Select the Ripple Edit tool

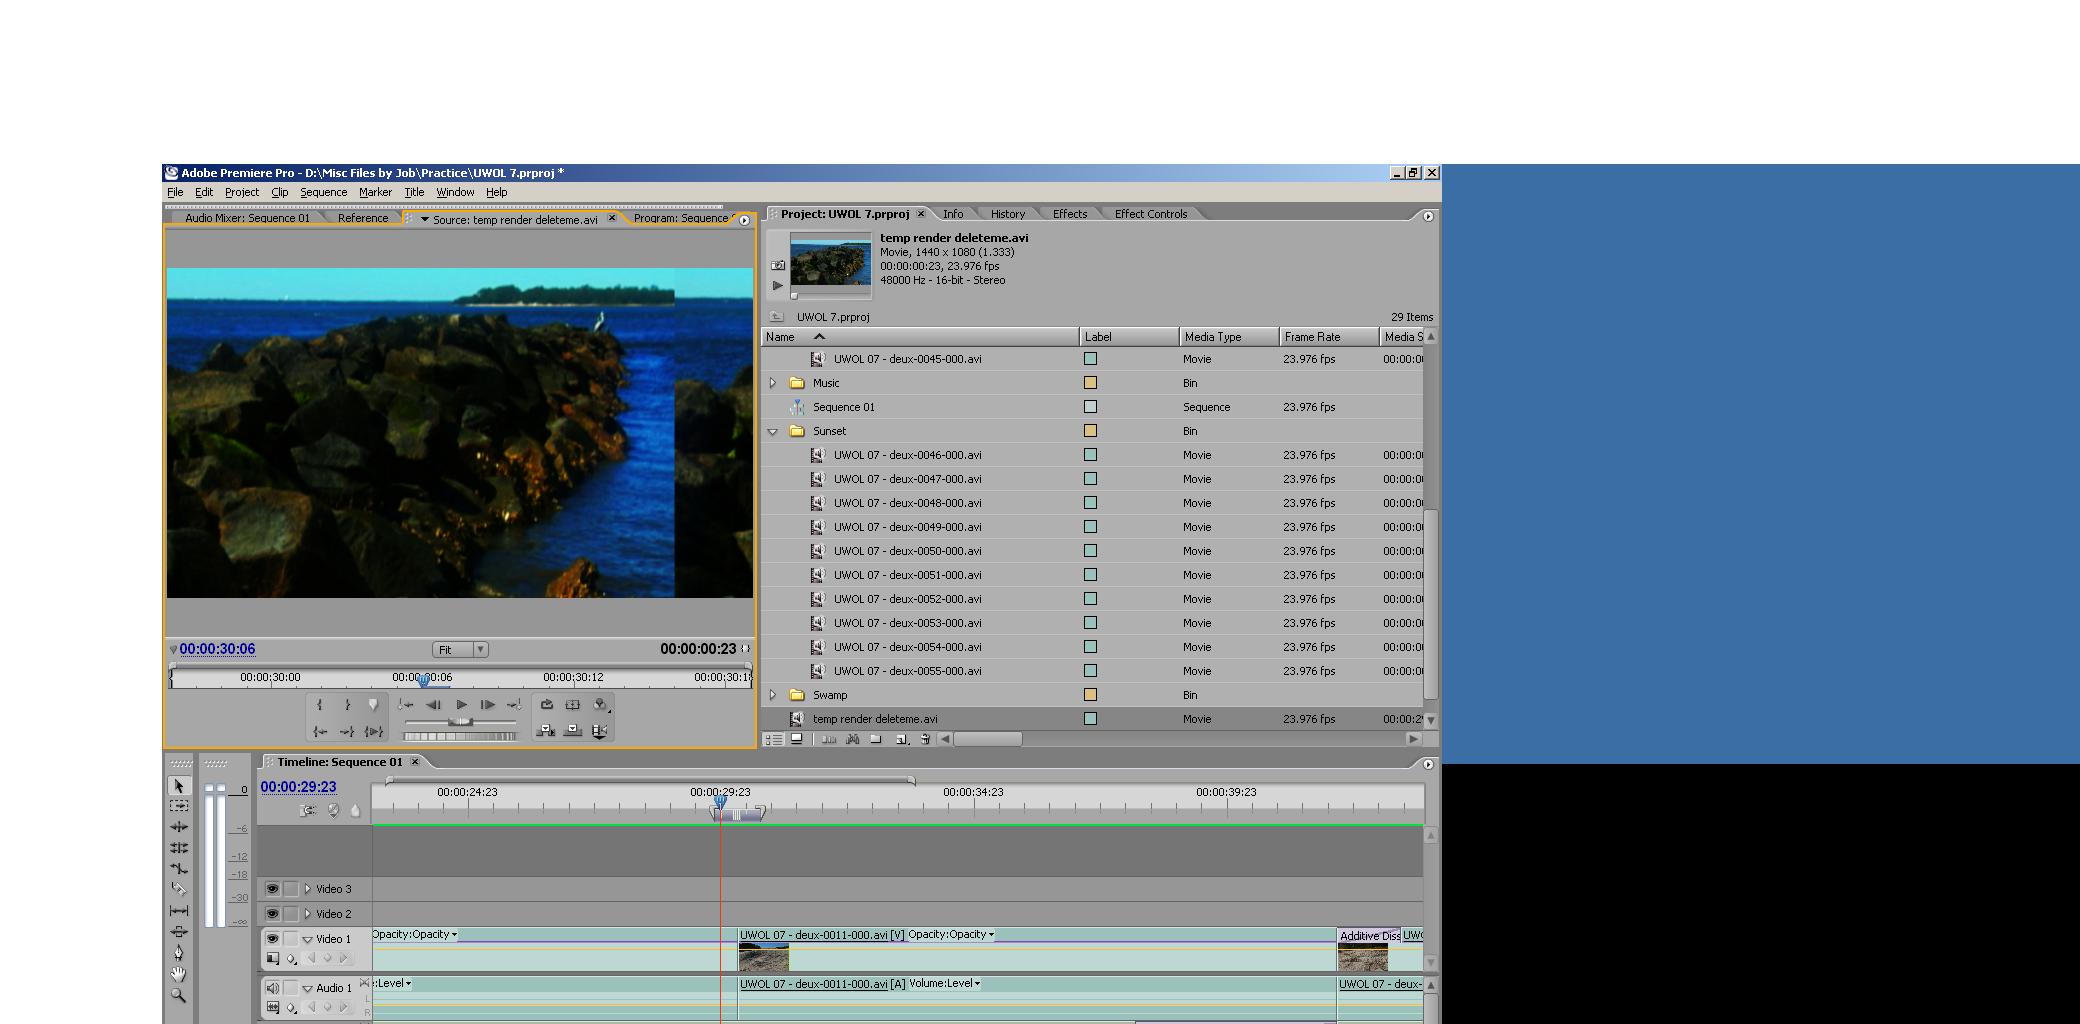179,827
